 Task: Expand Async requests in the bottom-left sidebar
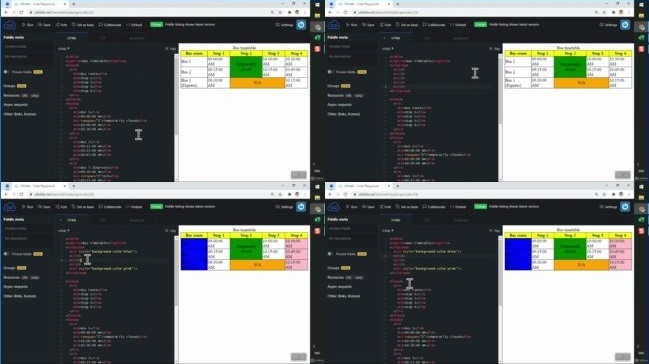click(16, 287)
